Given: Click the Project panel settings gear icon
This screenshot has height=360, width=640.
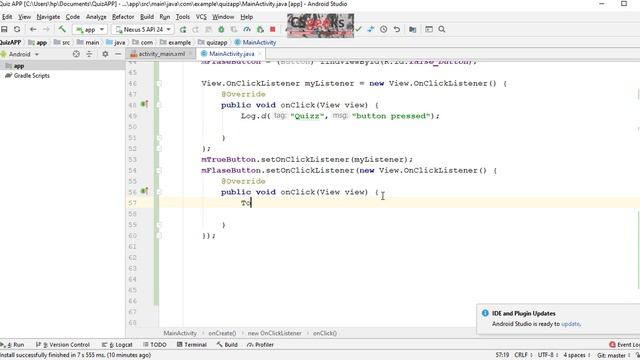Looking at the screenshot, I should [105, 54].
